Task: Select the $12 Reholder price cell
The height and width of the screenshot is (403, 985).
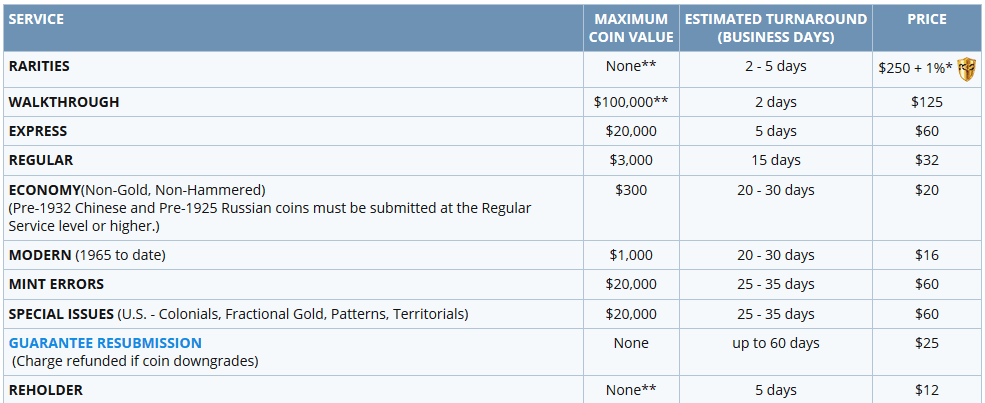Action: [x=927, y=390]
